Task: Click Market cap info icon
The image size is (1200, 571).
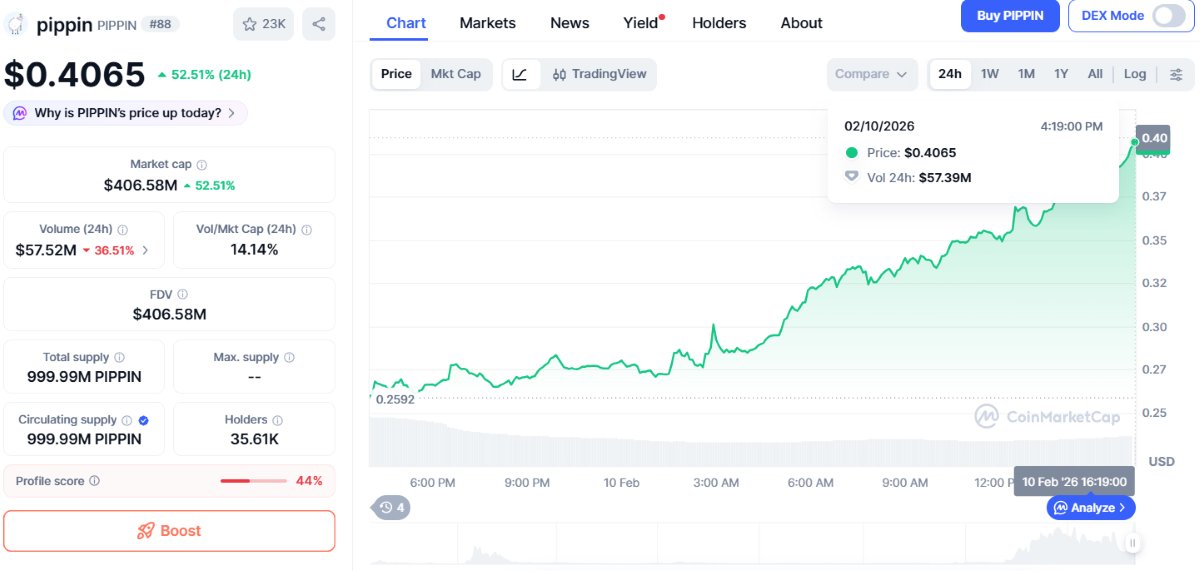Action: click(x=202, y=165)
